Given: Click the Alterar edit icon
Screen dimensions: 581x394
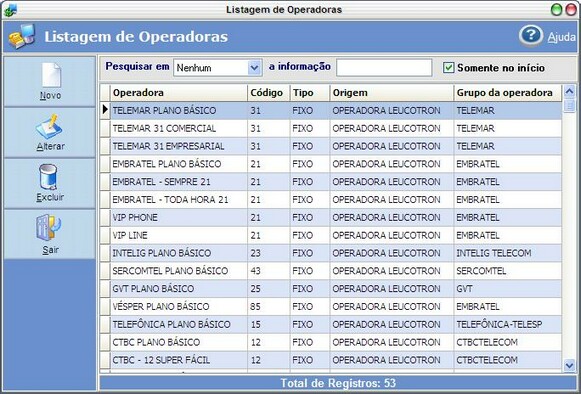Looking at the screenshot, I should click(50, 126).
